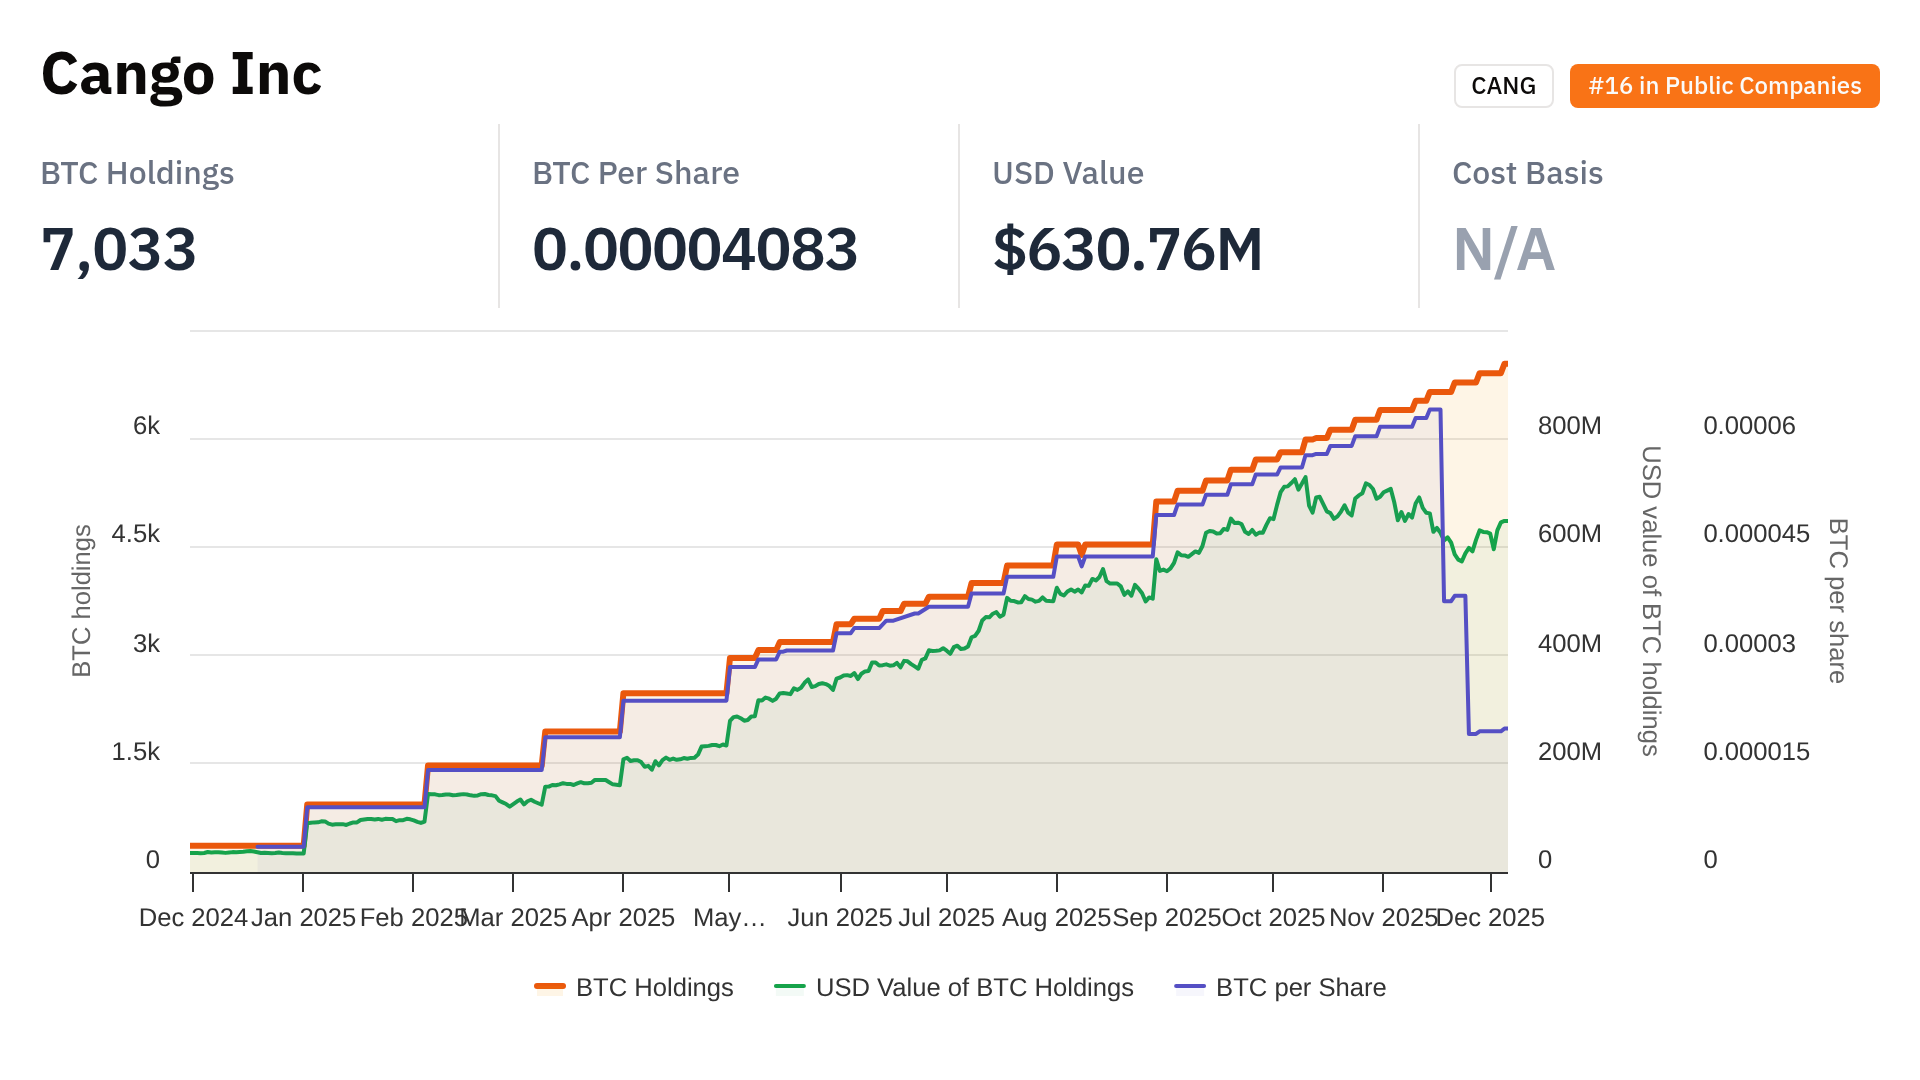
Task: Click the 4.5k left axis tick label
Action: click(x=136, y=534)
